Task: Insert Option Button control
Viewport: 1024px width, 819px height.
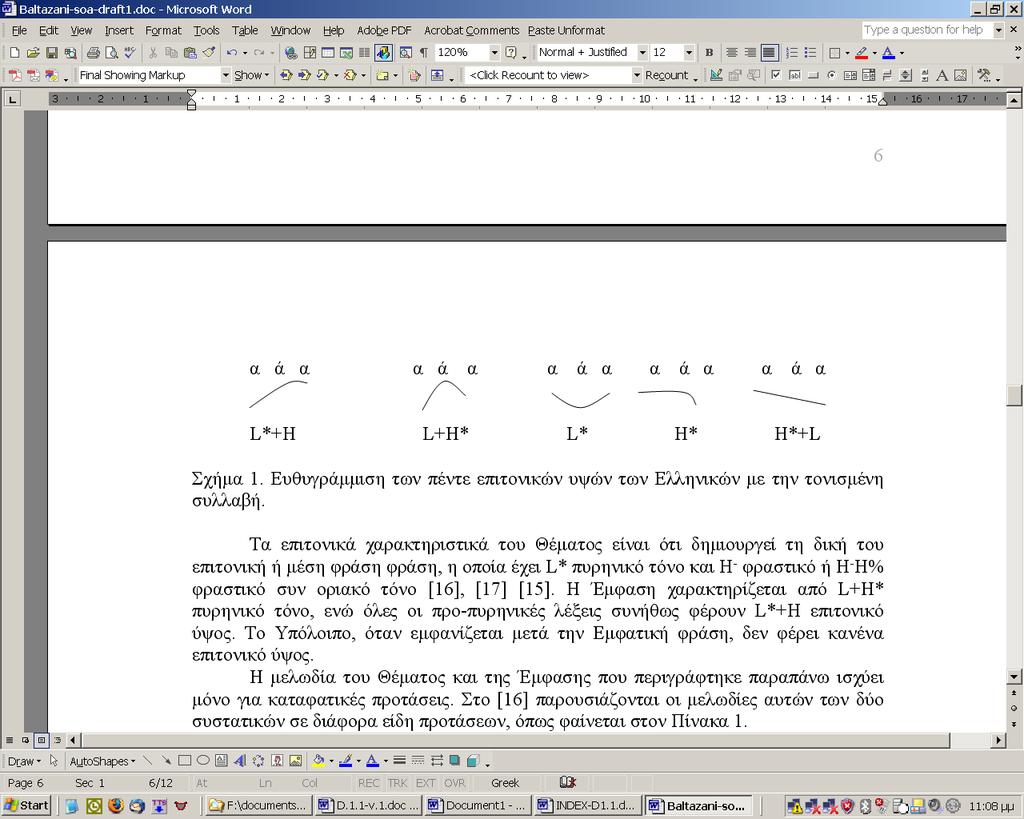Action: point(831,76)
